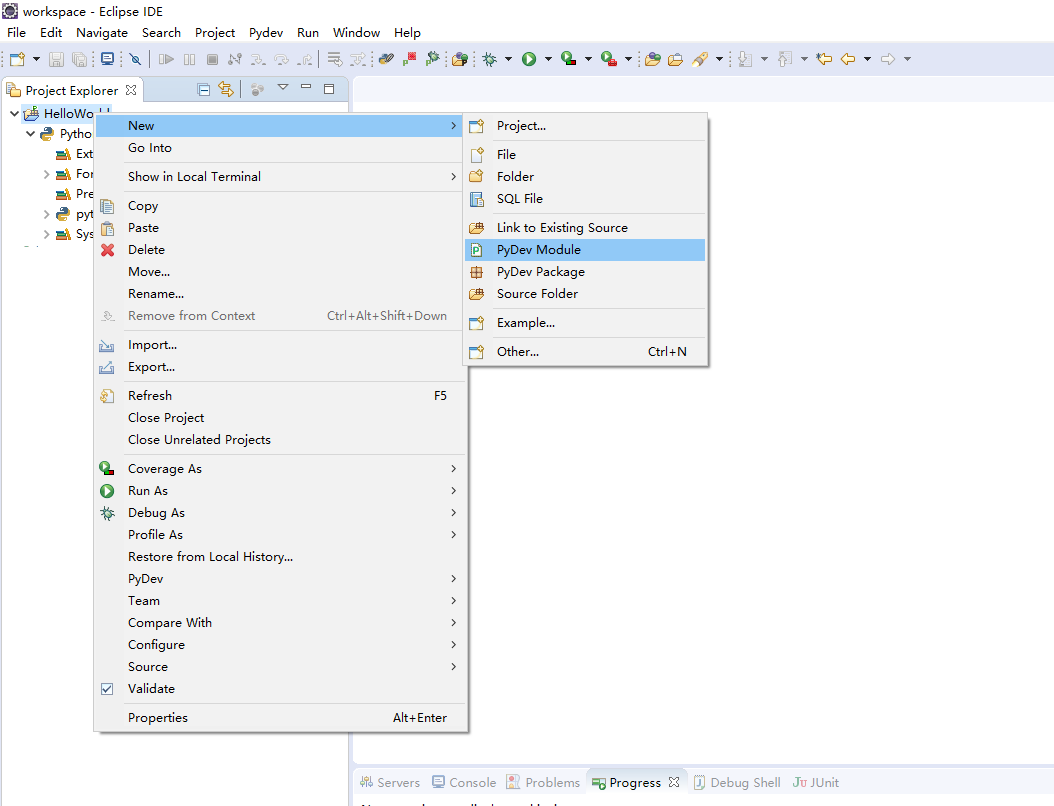Open the Back history dropdown arrow

(x=867, y=59)
